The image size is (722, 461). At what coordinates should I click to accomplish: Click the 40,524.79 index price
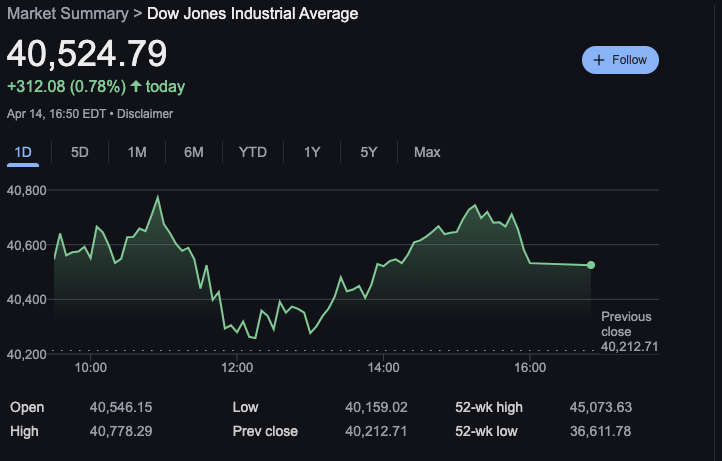[x=87, y=54]
